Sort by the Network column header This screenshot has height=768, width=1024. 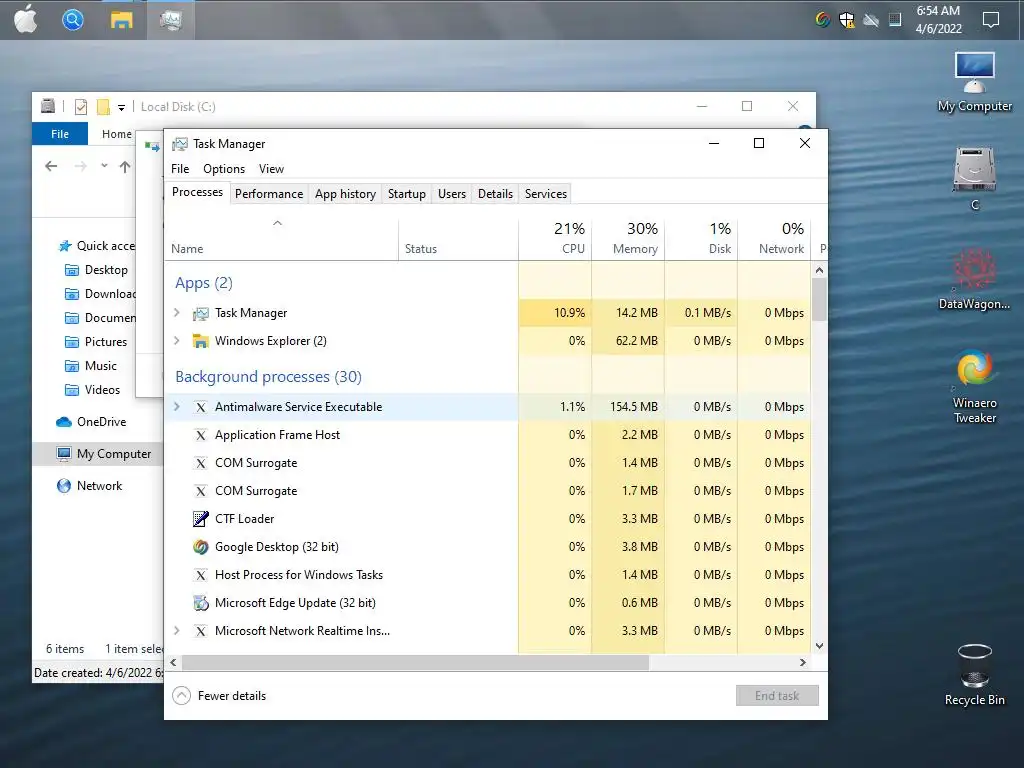point(775,238)
